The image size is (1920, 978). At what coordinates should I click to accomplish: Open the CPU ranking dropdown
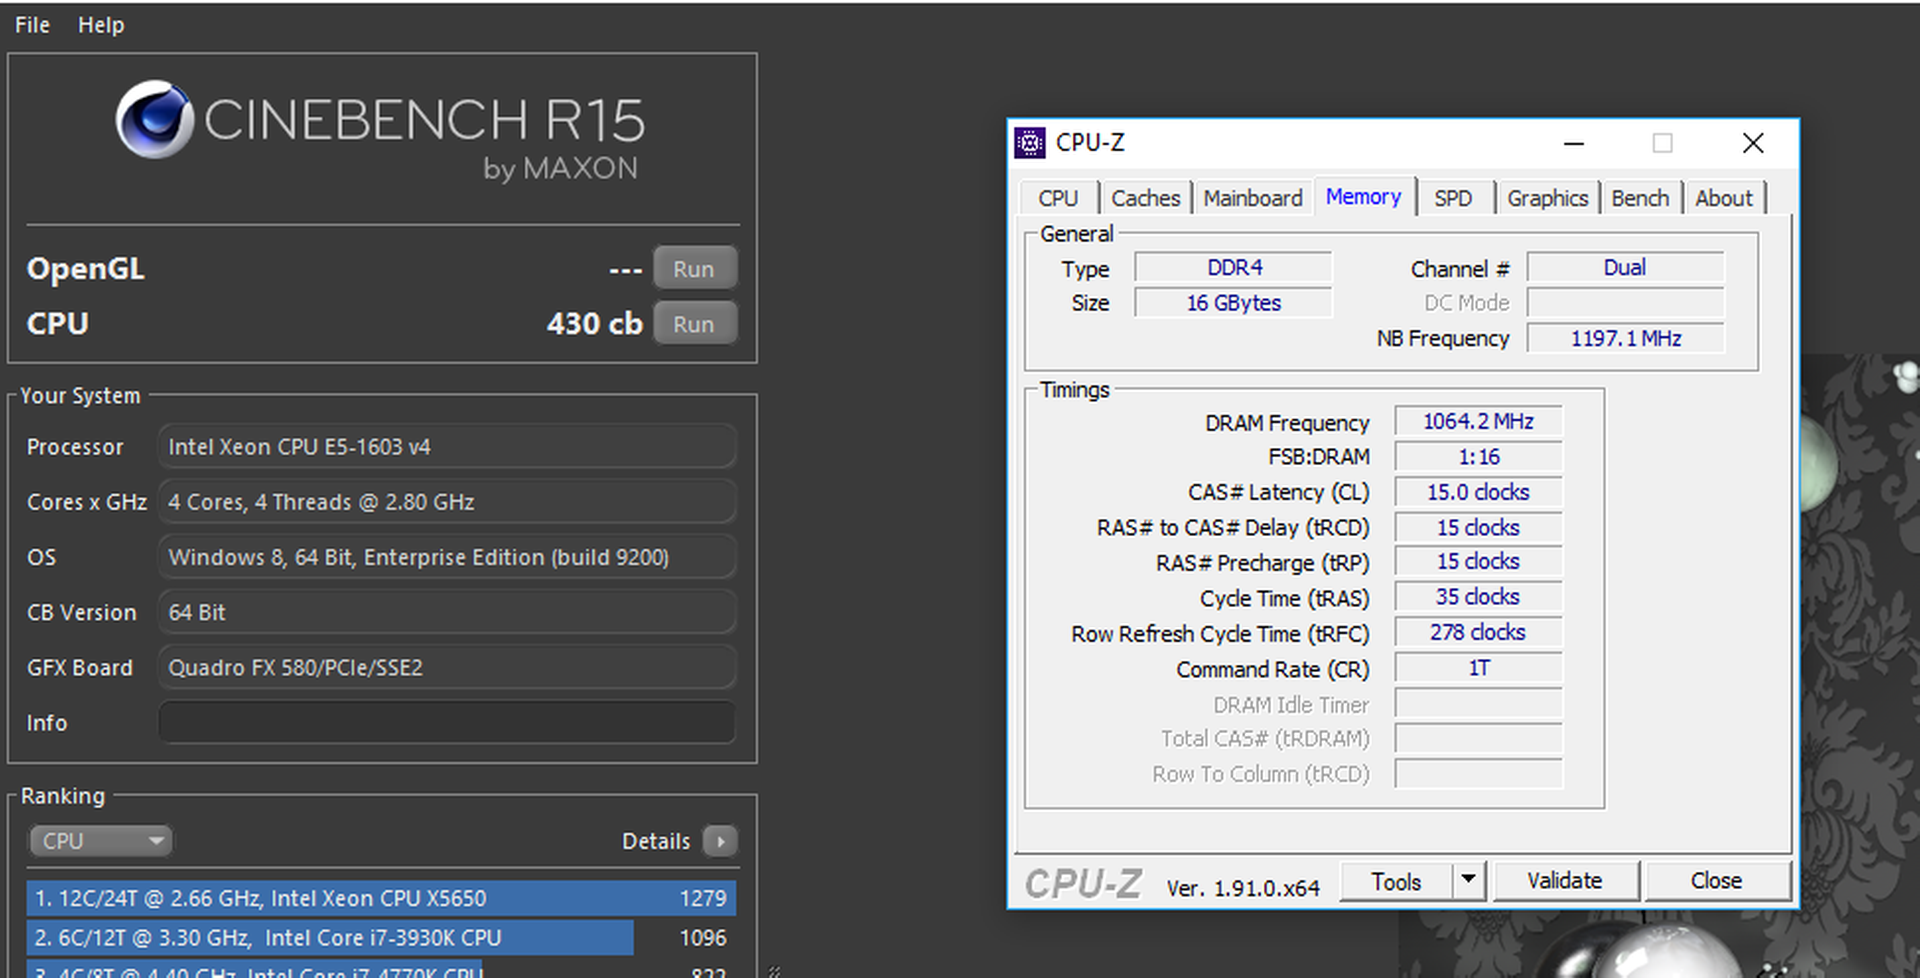(x=100, y=841)
